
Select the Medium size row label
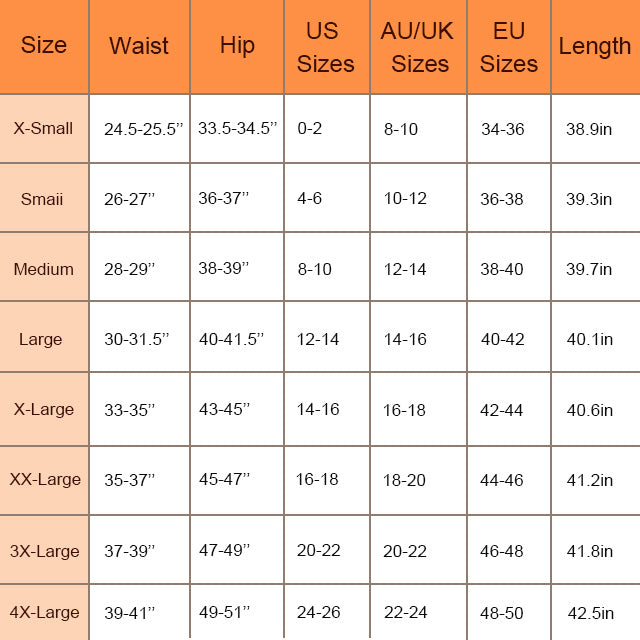click(44, 269)
